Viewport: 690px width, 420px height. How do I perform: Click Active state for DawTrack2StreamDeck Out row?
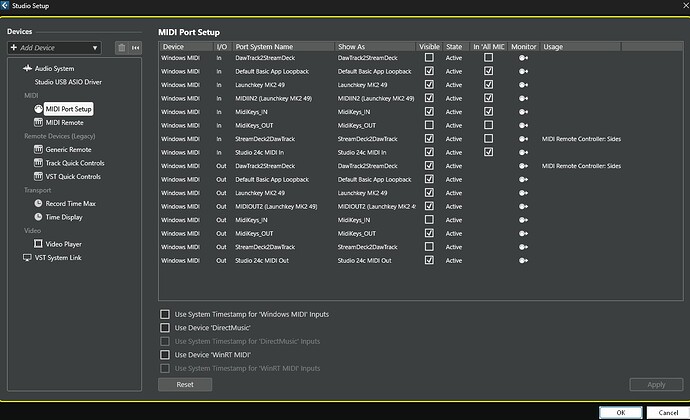tap(454, 166)
